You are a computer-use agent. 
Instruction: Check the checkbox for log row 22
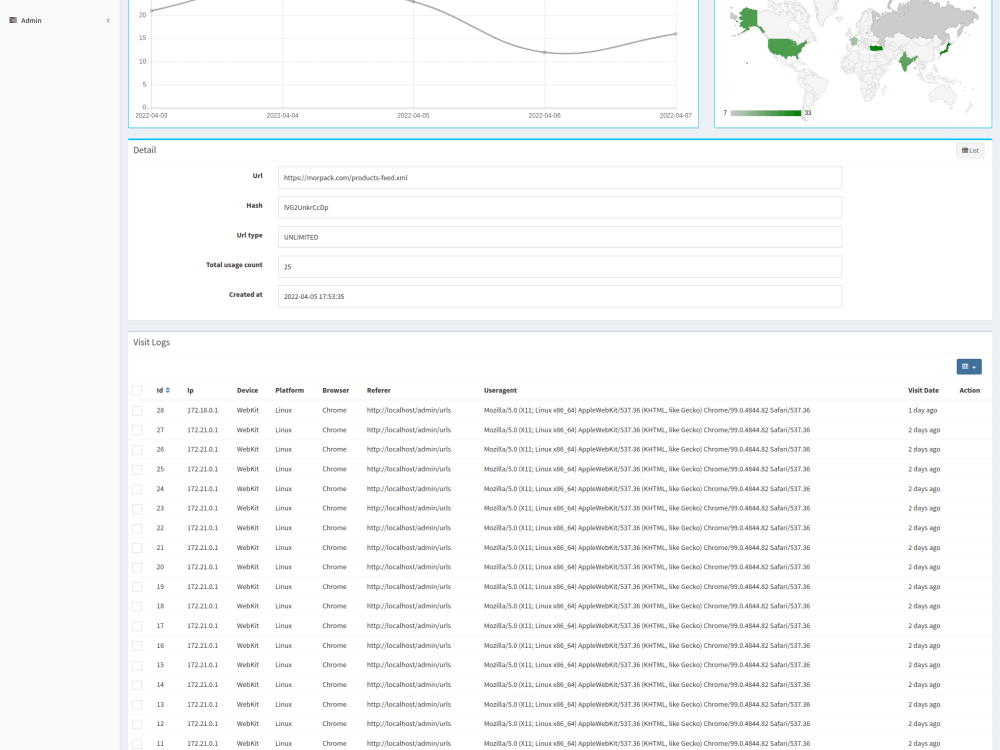pos(137,528)
